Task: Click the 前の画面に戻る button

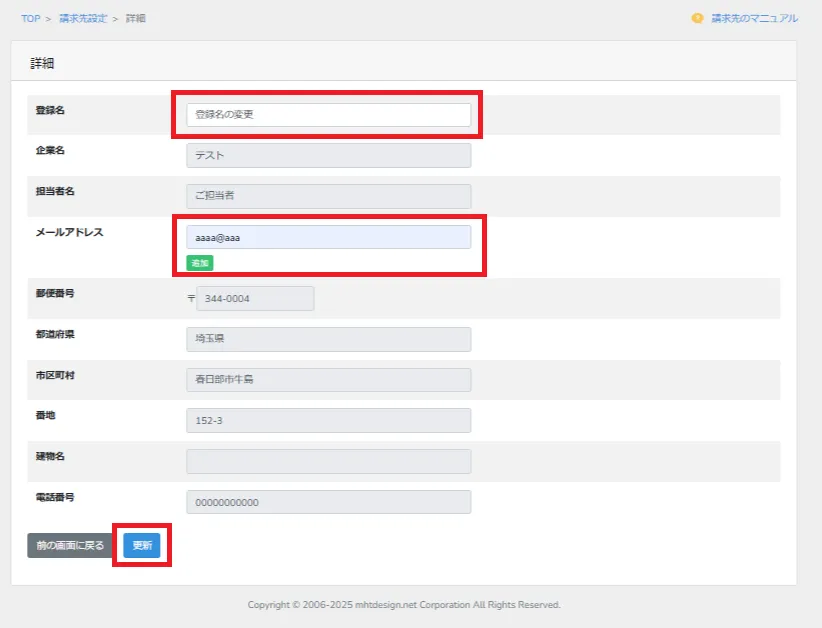Action: 70,546
